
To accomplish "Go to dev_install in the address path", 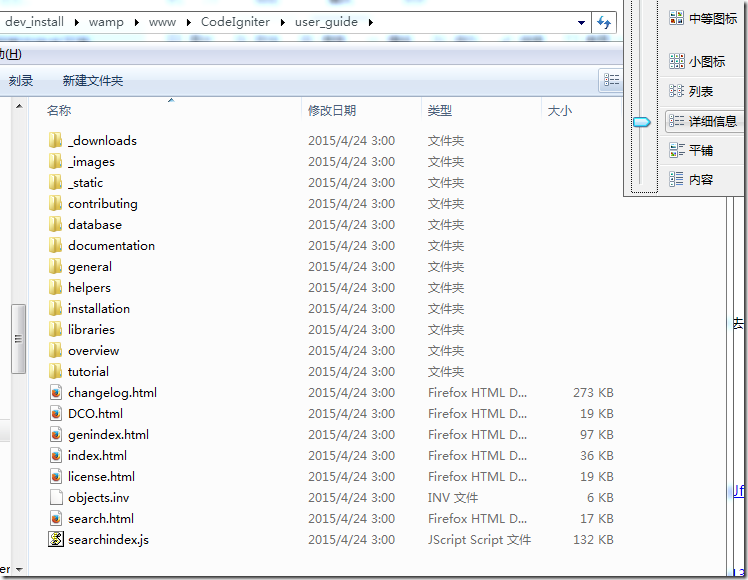I will coord(34,22).
